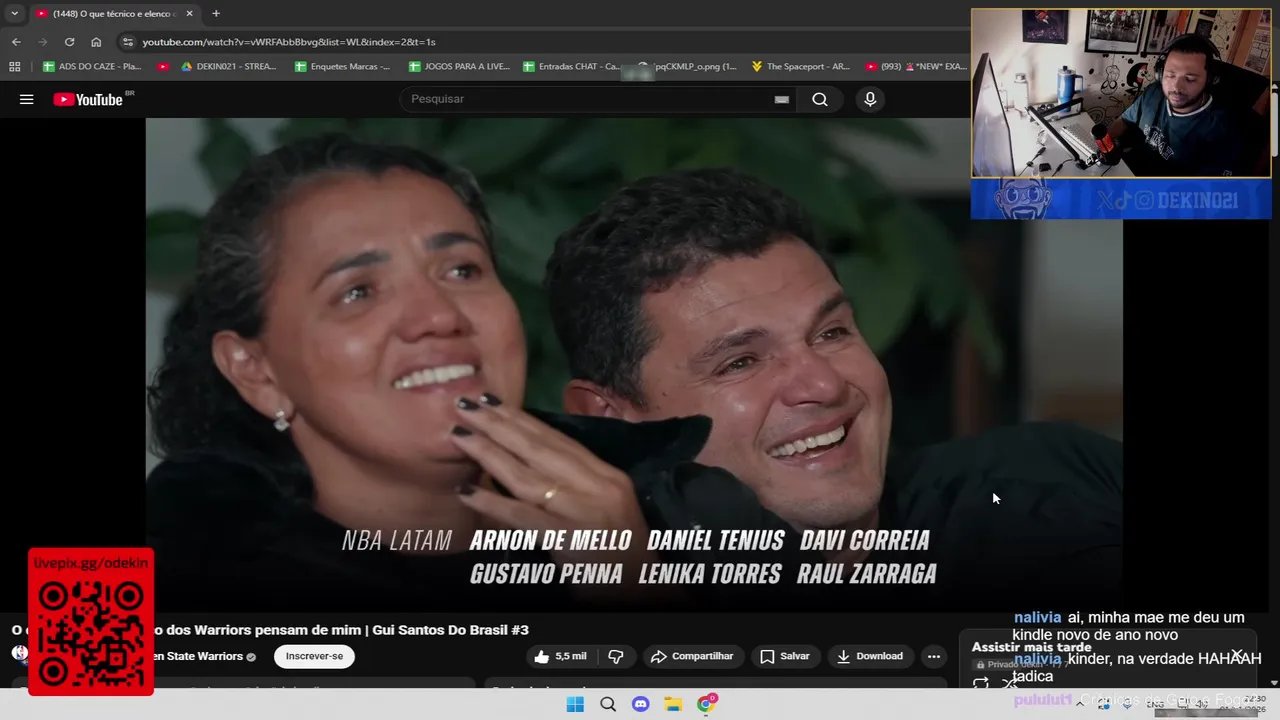This screenshot has height=720, width=1280.
Task: Open the apps grid in bookmarks bar
Action: click(x=14, y=67)
